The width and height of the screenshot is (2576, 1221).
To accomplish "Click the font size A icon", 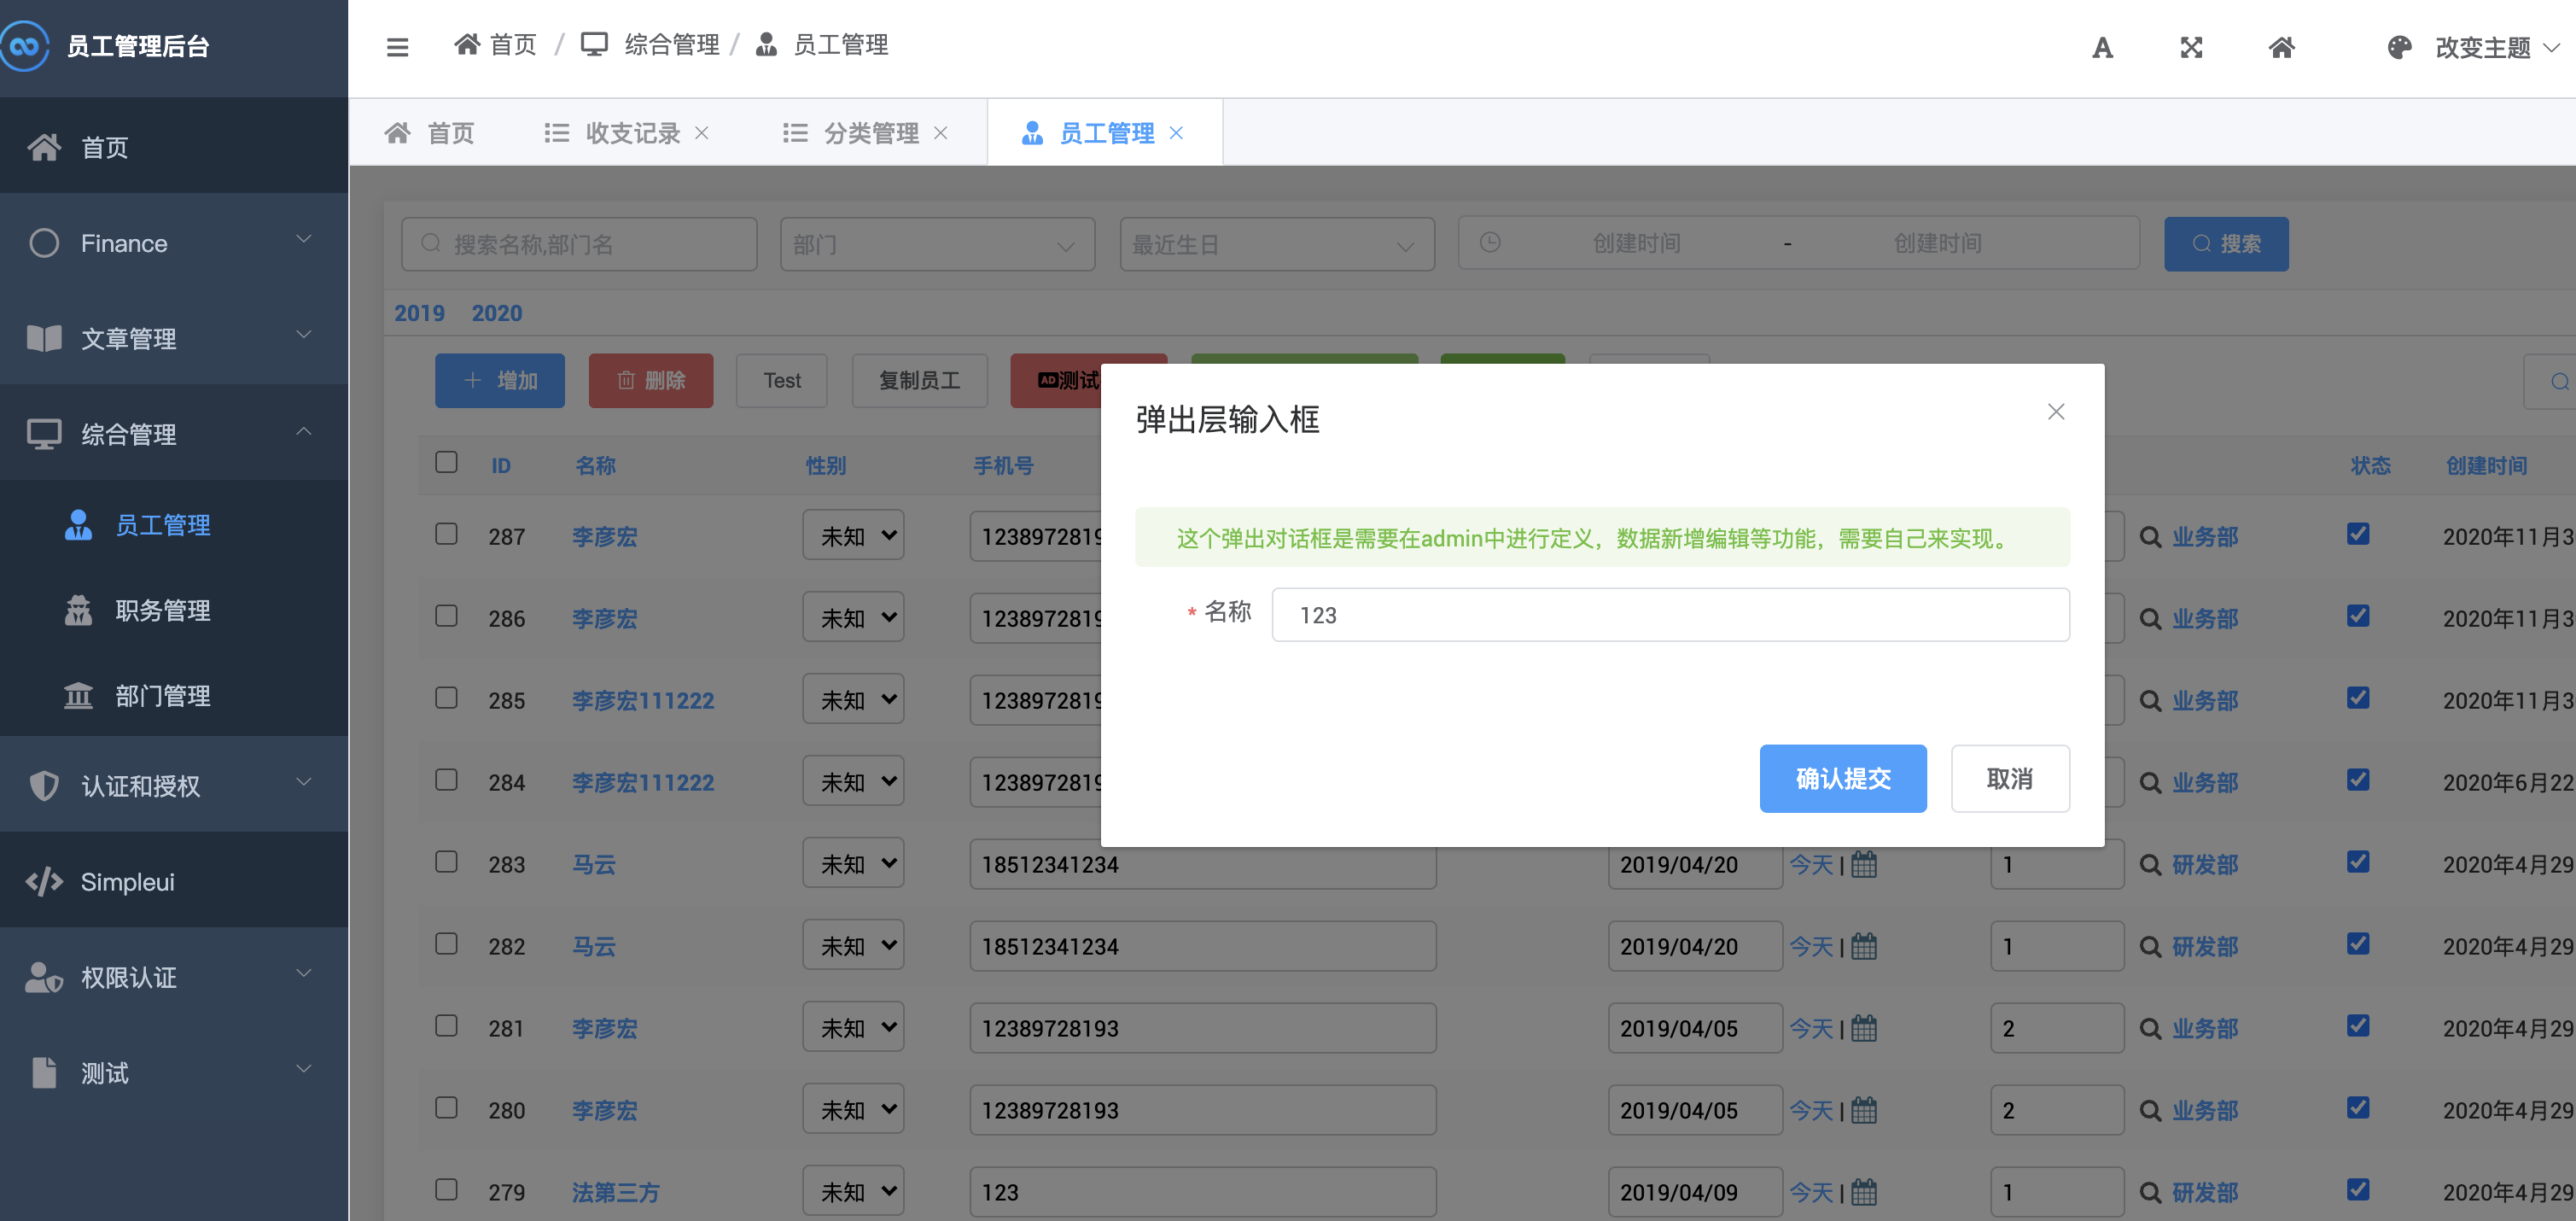I will (x=2102, y=47).
